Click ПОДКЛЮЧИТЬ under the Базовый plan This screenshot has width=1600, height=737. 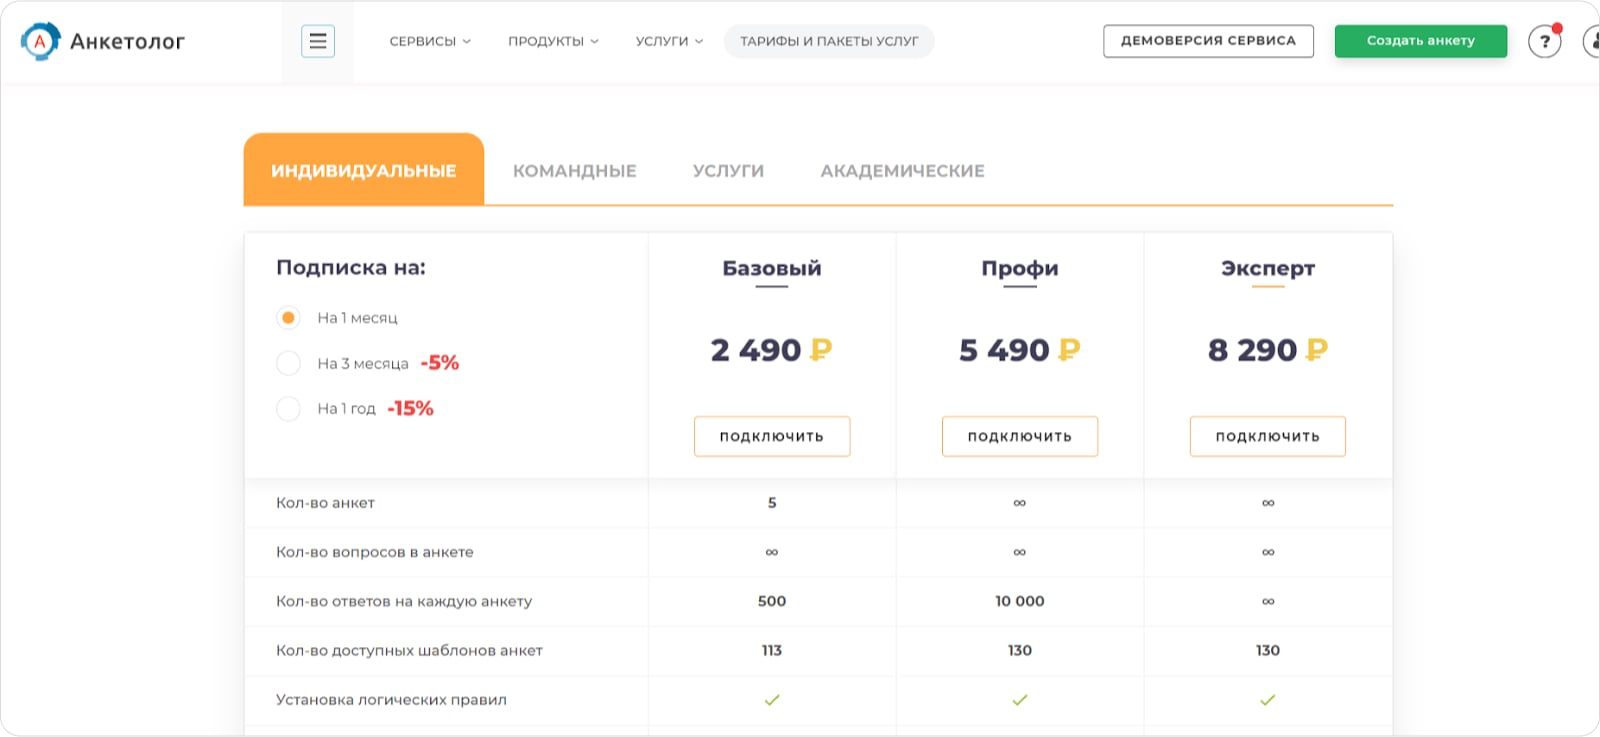771,436
